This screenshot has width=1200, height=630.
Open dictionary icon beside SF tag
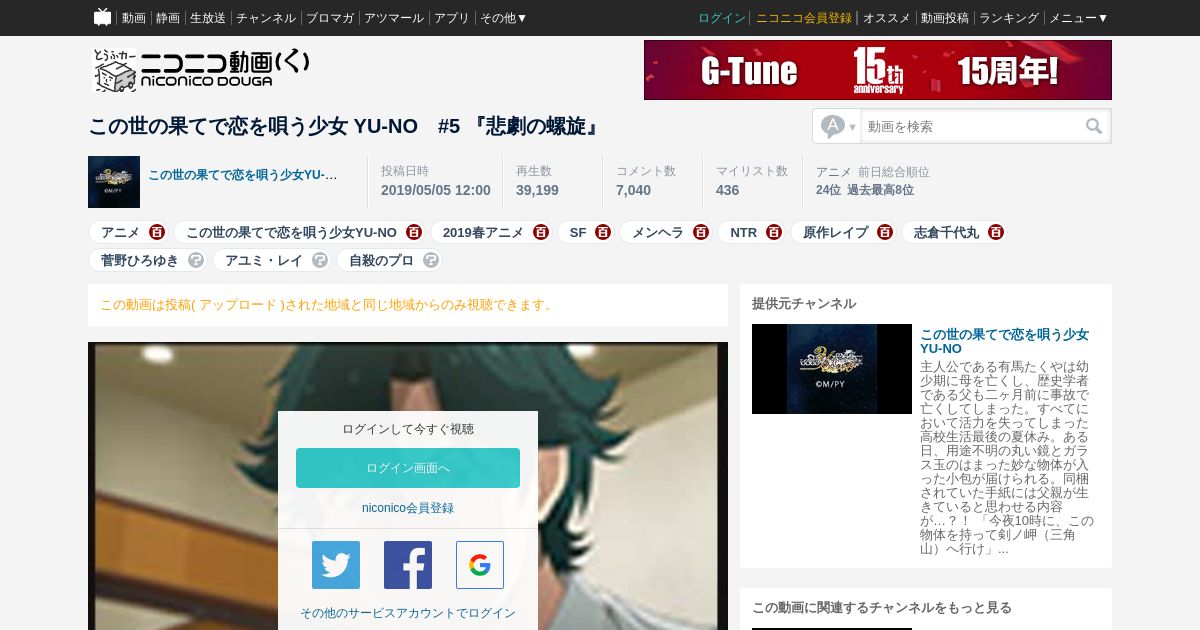click(603, 232)
